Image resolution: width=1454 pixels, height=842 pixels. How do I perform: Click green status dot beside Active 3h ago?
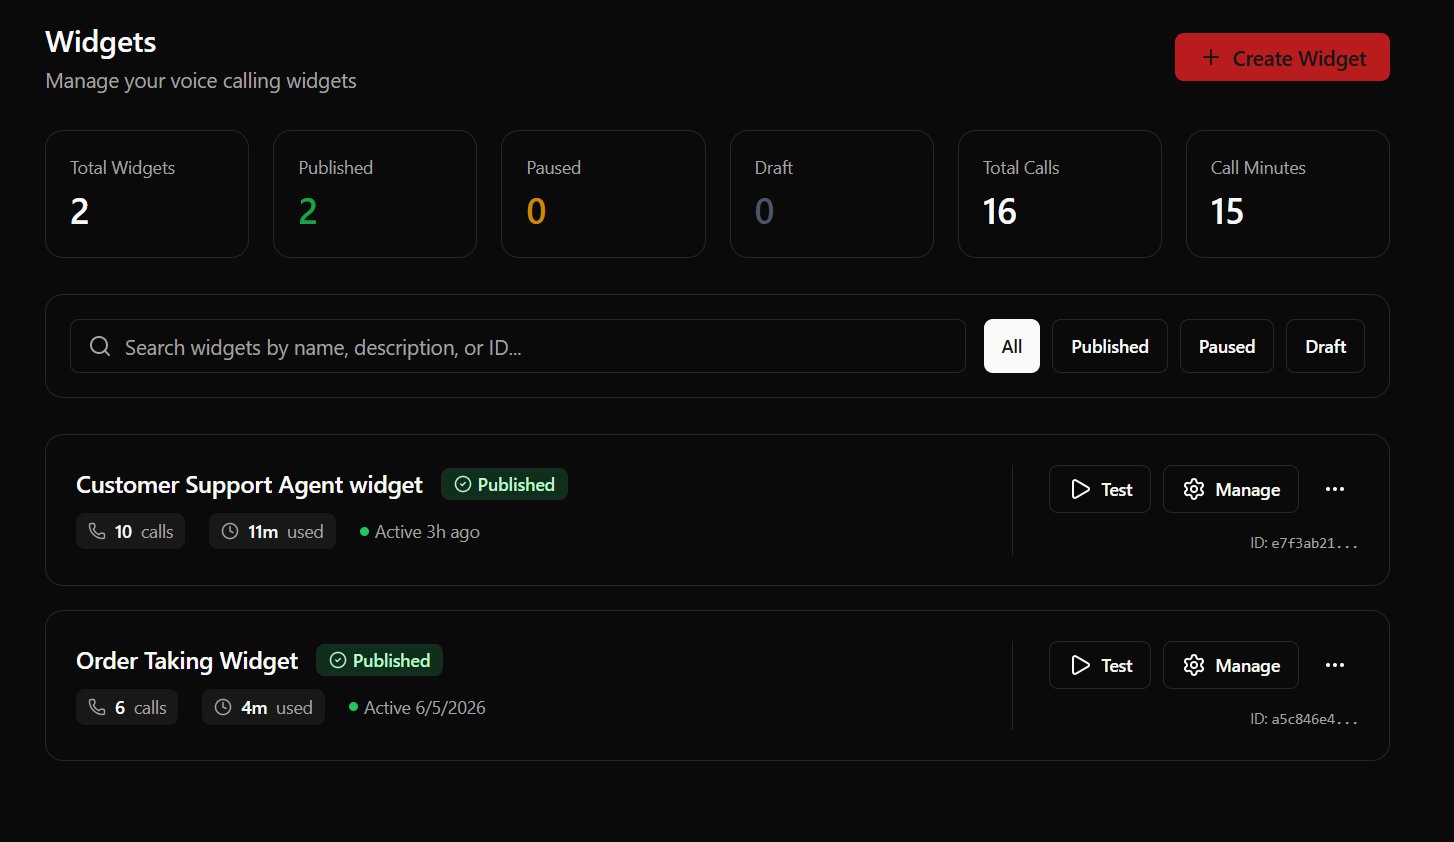pyautogui.click(x=365, y=532)
